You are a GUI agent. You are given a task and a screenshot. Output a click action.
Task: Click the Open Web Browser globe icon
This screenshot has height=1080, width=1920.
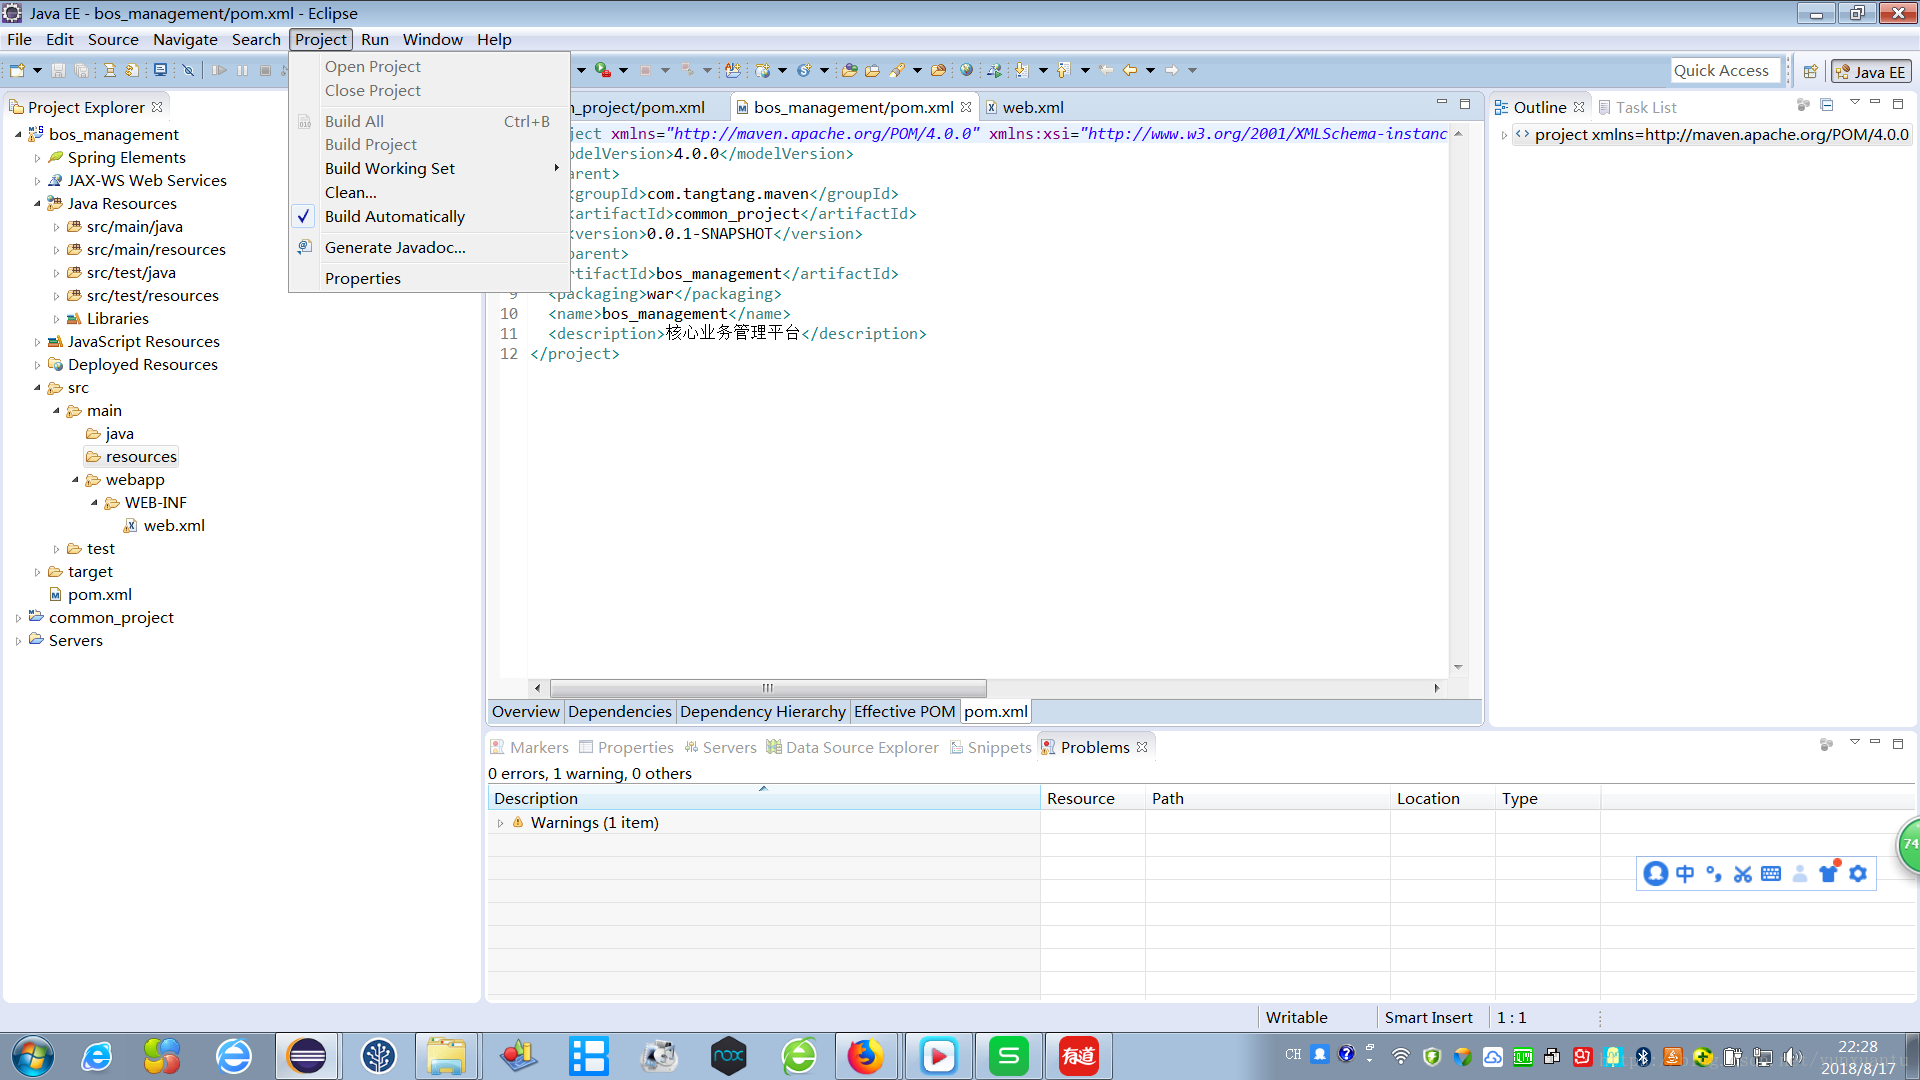click(x=966, y=70)
